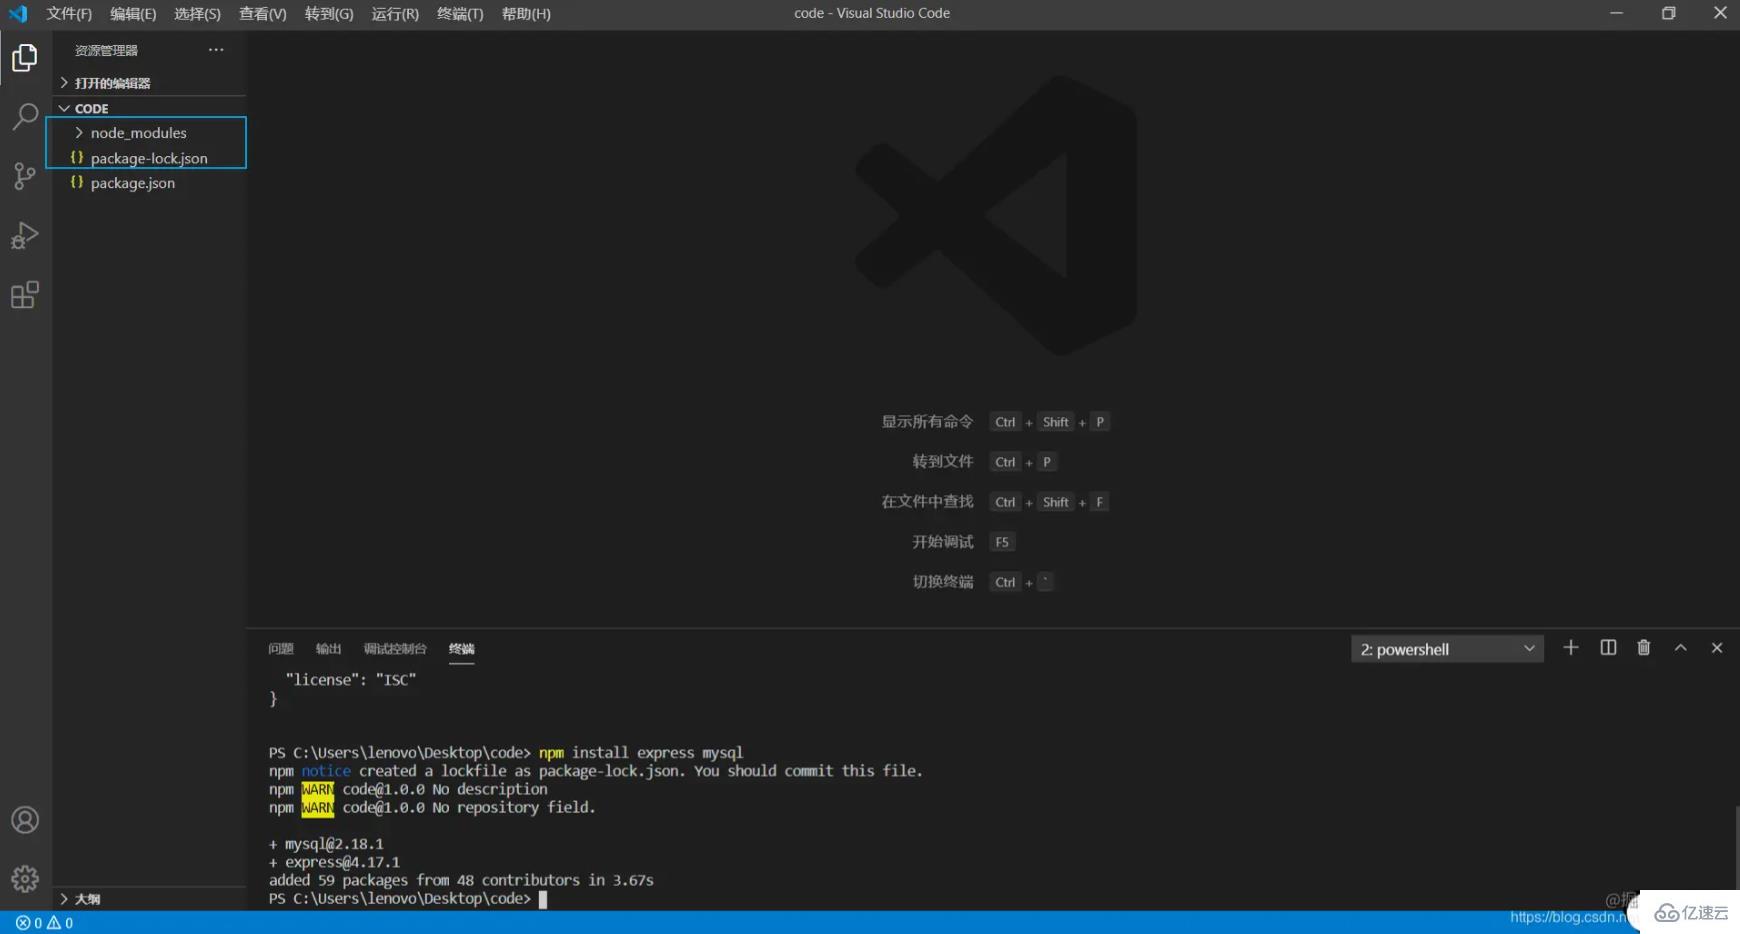
Task: Open the Accounts menu icon
Action: 25,820
